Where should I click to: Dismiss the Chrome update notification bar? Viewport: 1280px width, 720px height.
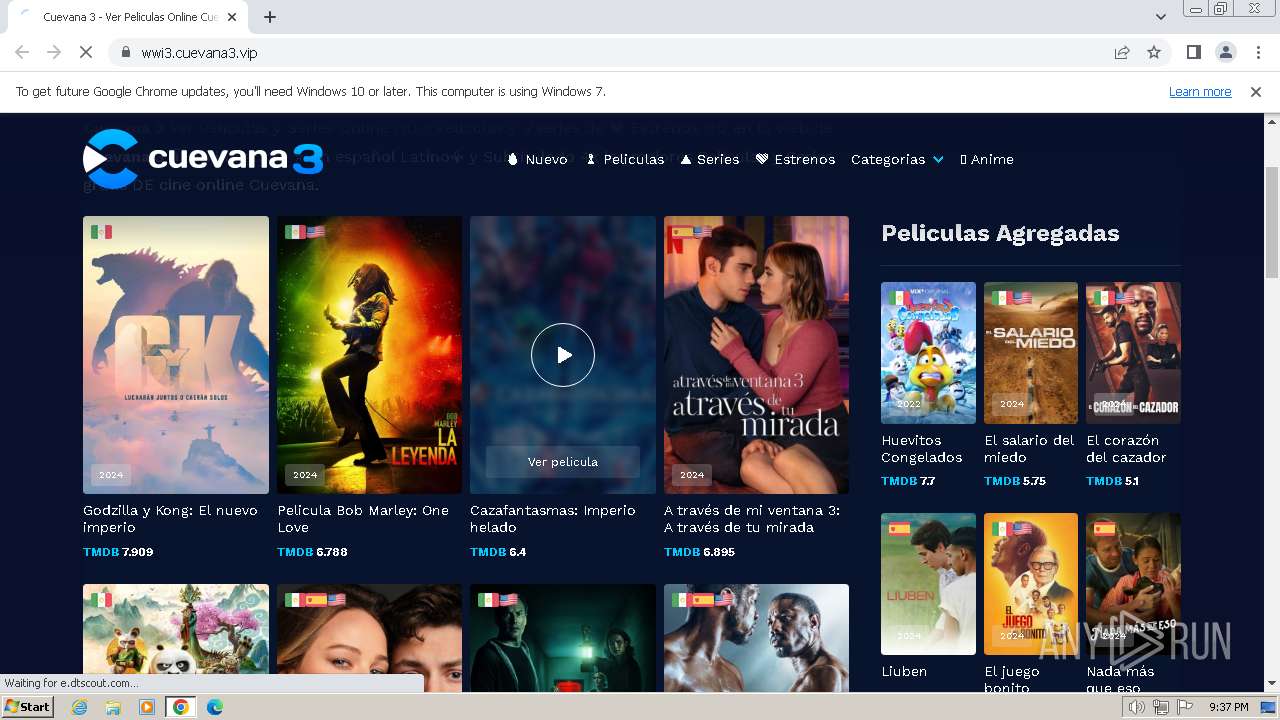(x=1256, y=92)
